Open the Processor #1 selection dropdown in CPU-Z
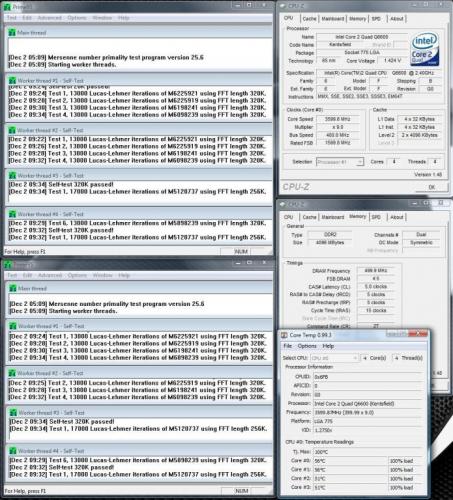This screenshot has width=453, height=500. coord(340,162)
